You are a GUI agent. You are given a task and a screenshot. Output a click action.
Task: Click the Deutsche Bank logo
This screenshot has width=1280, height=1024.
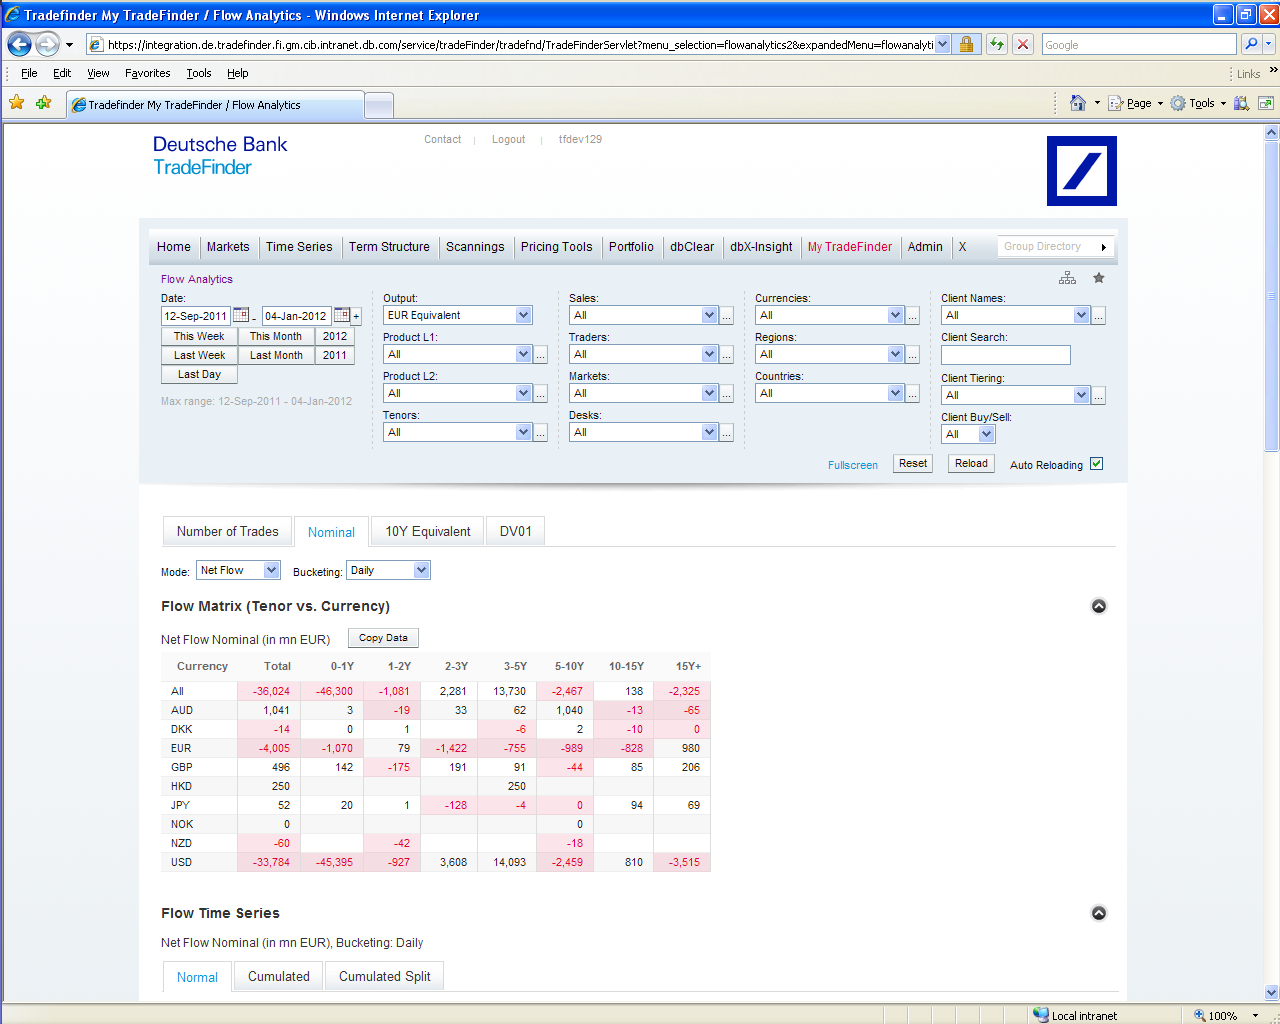[1081, 171]
